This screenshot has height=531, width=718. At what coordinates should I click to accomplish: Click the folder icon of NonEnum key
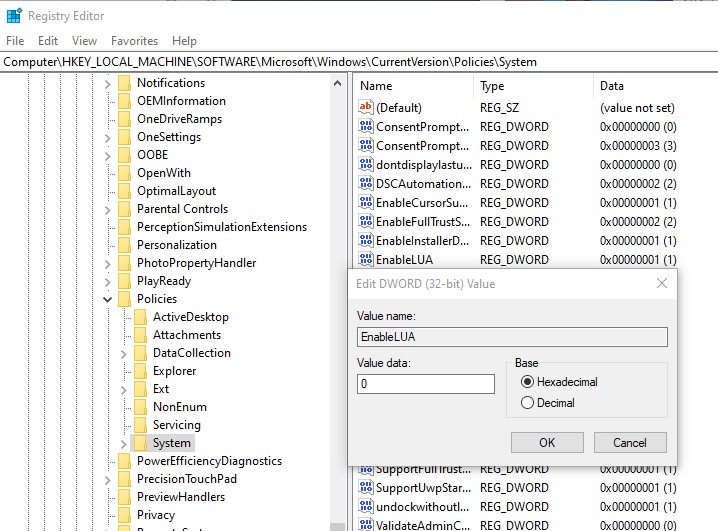click(140, 407)
